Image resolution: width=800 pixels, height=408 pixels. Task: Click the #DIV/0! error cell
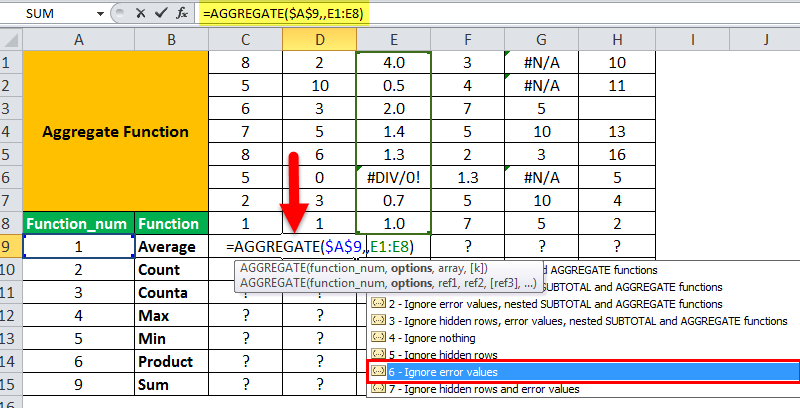(393, 177)
